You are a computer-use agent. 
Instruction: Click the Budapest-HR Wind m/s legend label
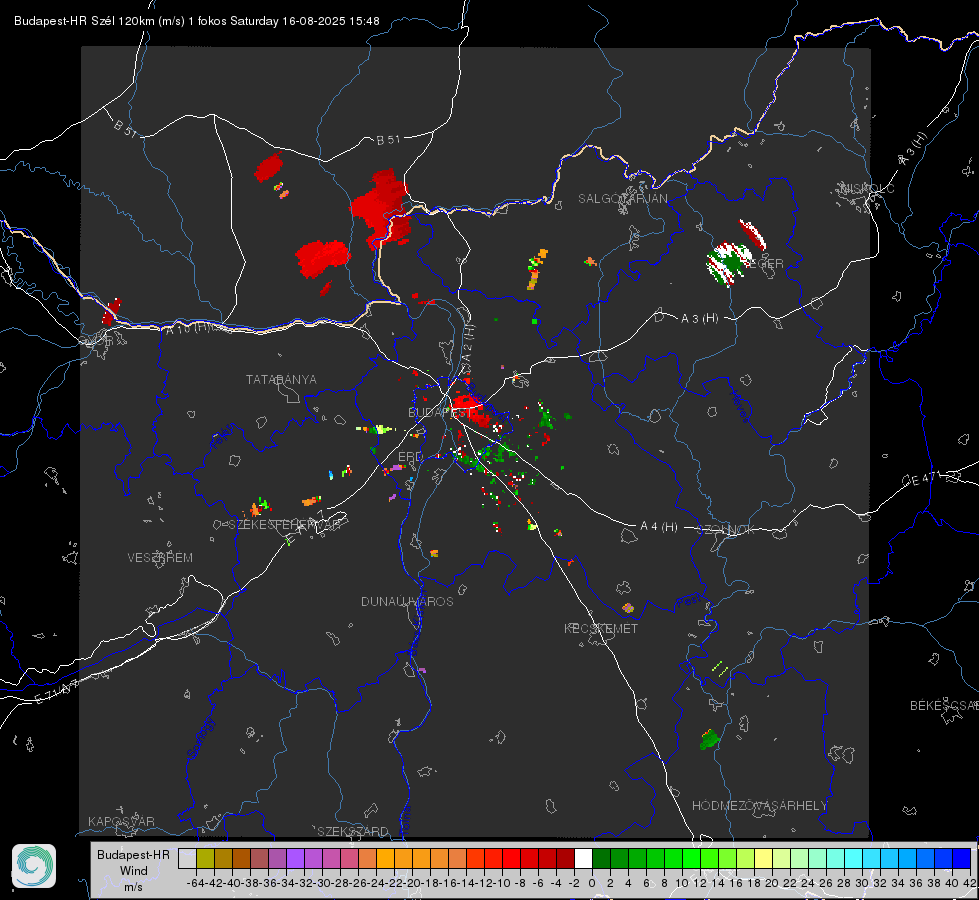click(133, 870)
